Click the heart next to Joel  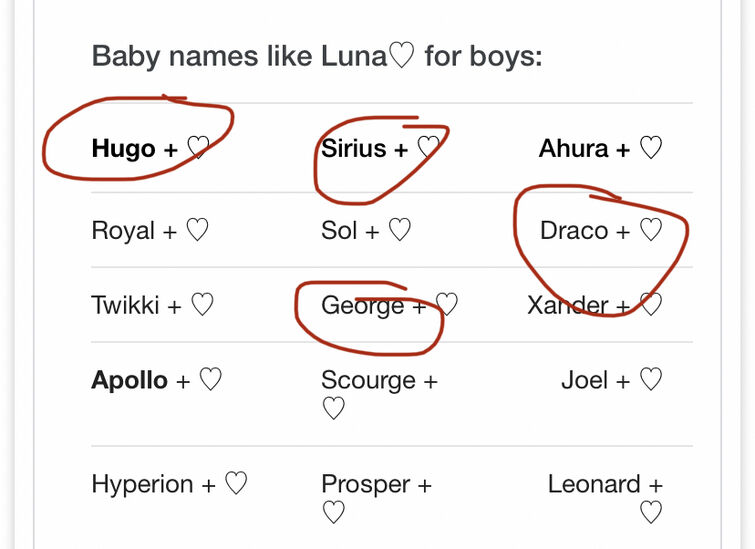click(651, 379)
